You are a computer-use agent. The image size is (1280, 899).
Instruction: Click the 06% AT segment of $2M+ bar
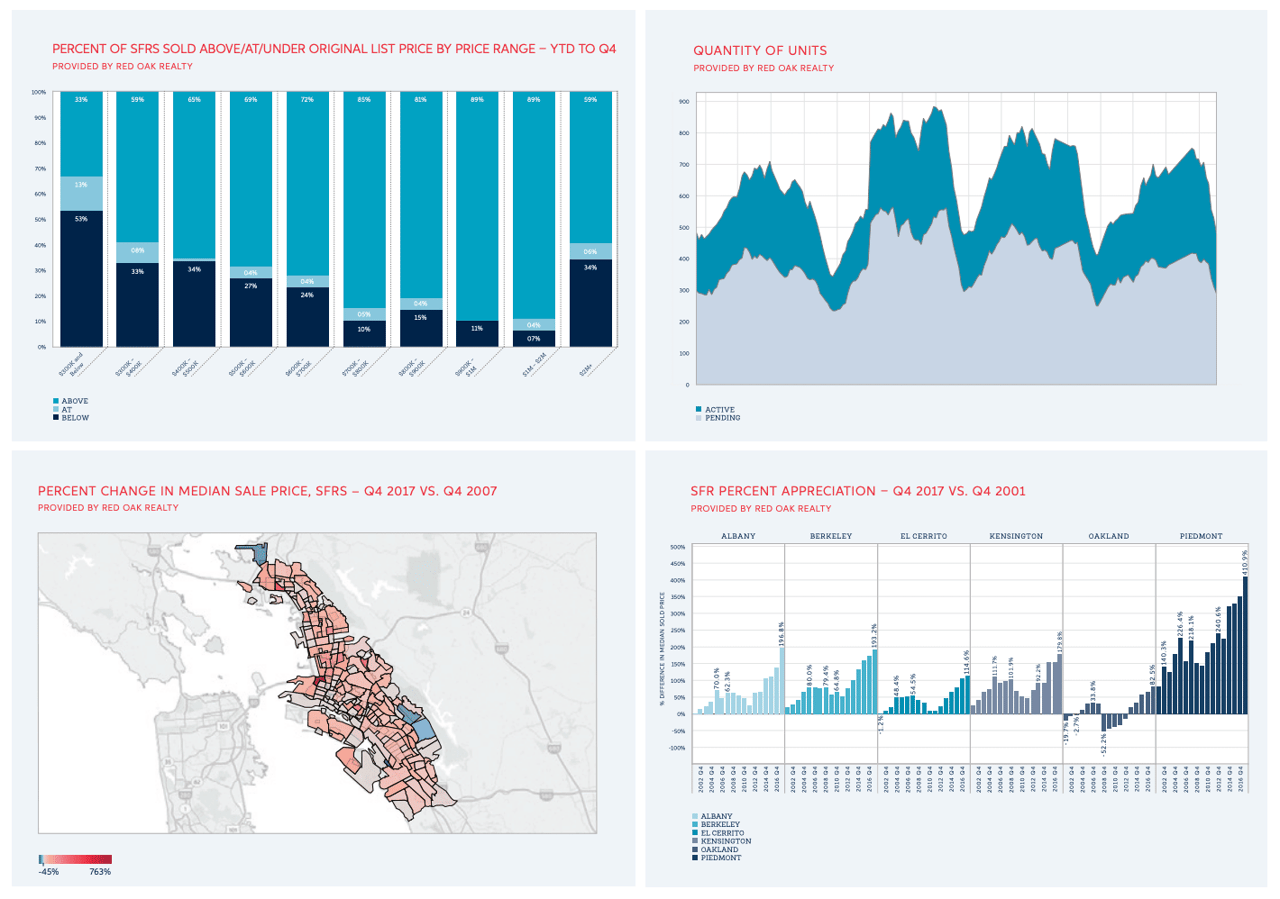[x=591, y=251]
